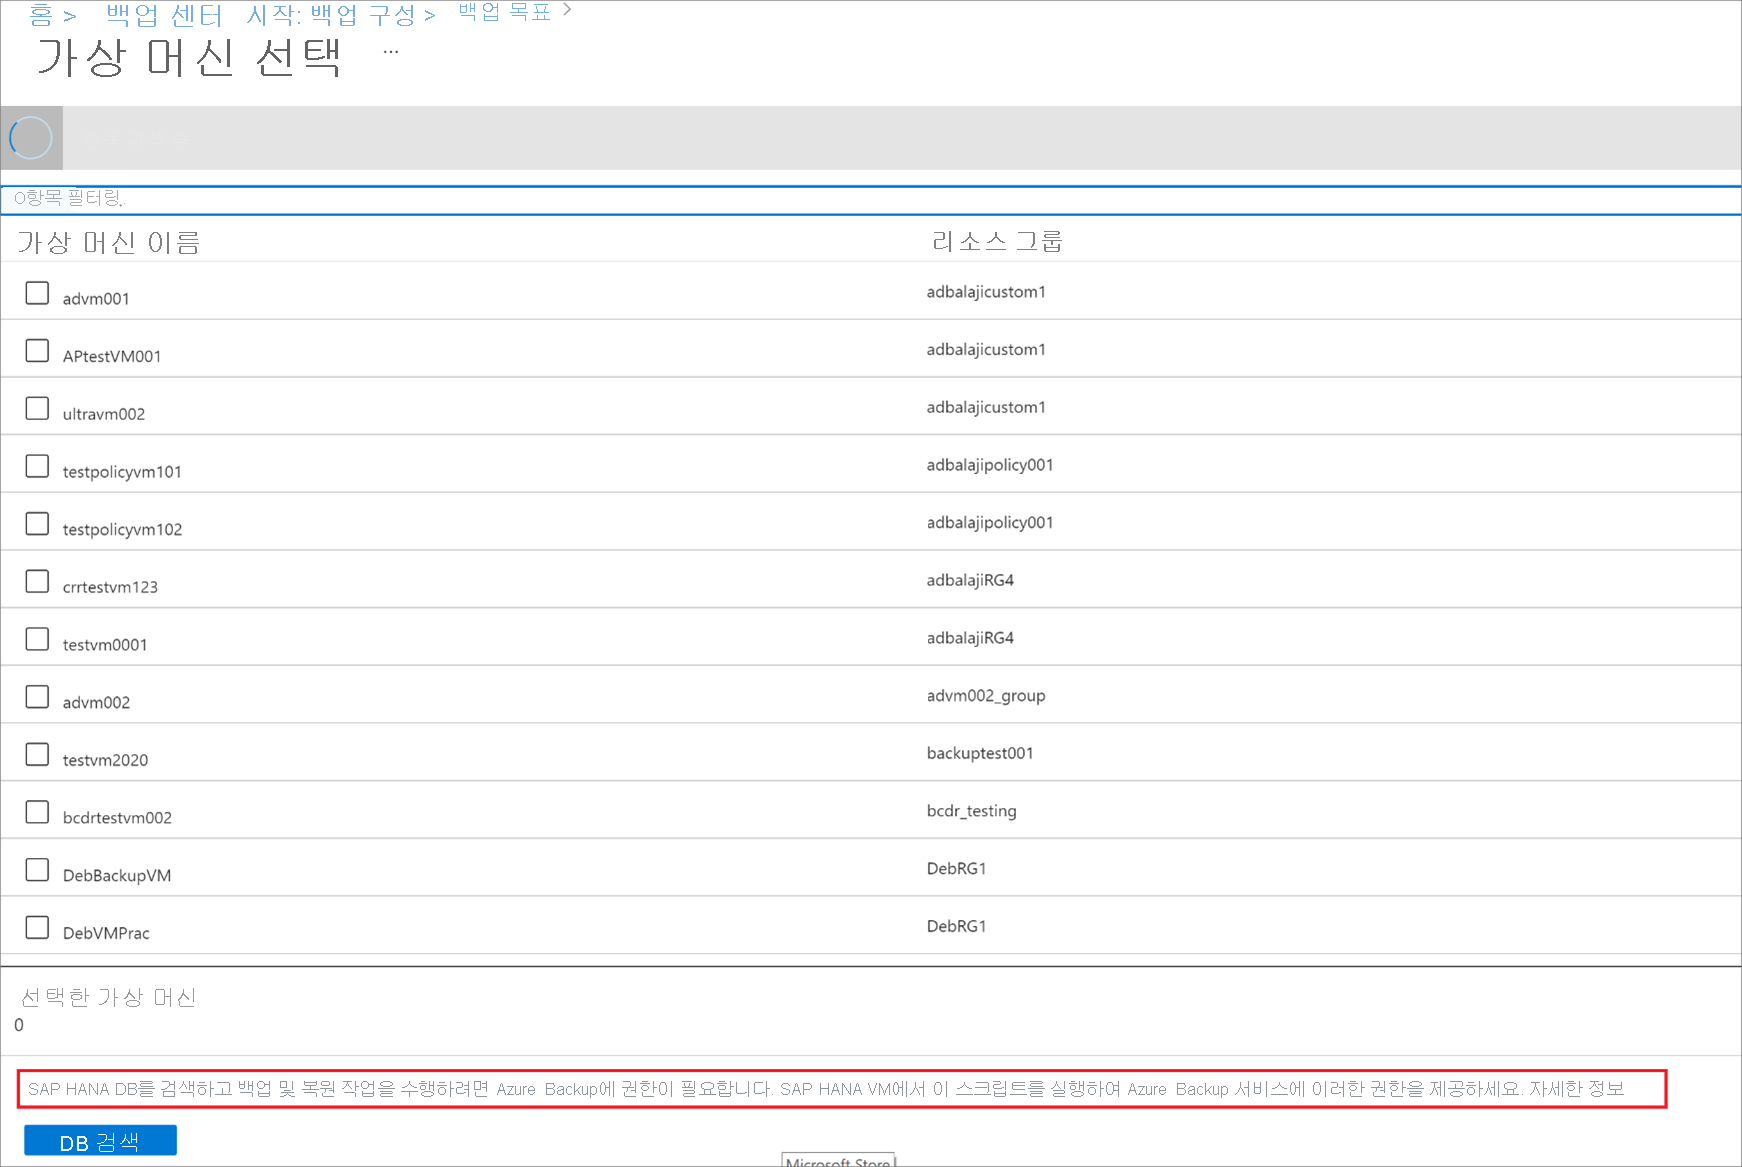
Task: Select DebBackupVM for backup
Action: [37, 870]
